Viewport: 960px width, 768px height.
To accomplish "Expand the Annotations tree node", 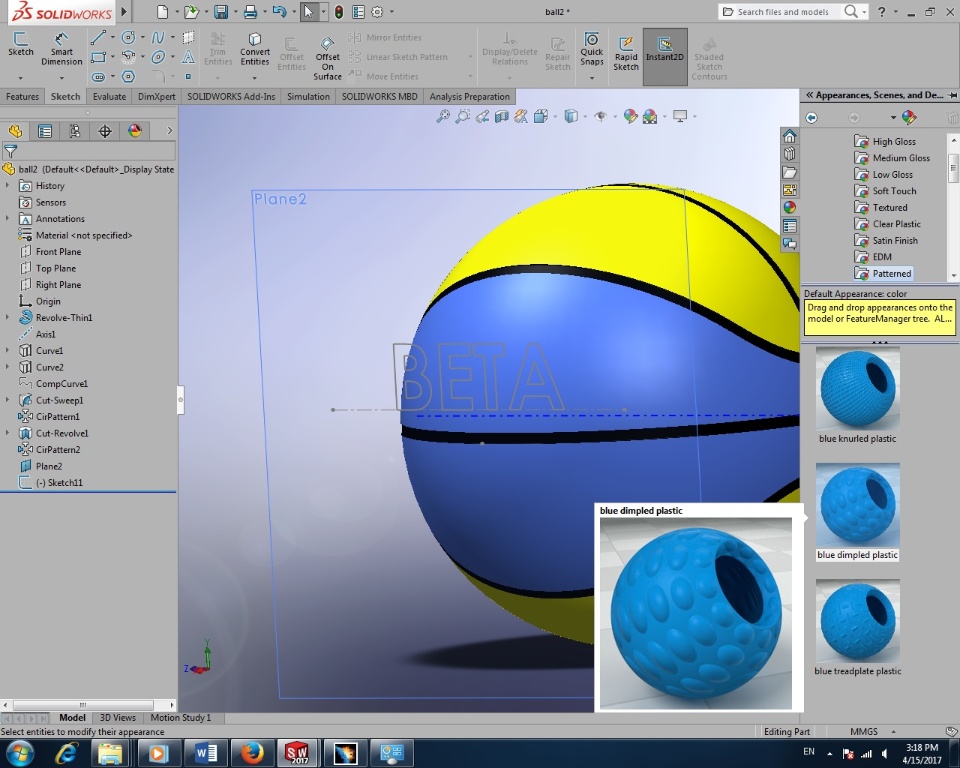I will [x=7, y=219].
